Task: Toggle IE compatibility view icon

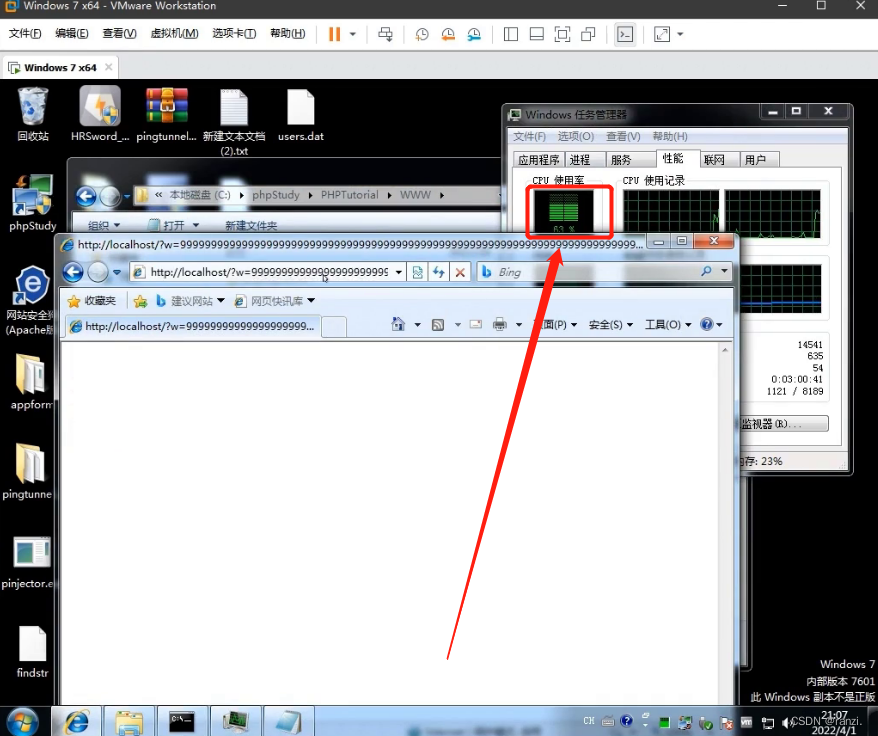Action: point(418,272)
